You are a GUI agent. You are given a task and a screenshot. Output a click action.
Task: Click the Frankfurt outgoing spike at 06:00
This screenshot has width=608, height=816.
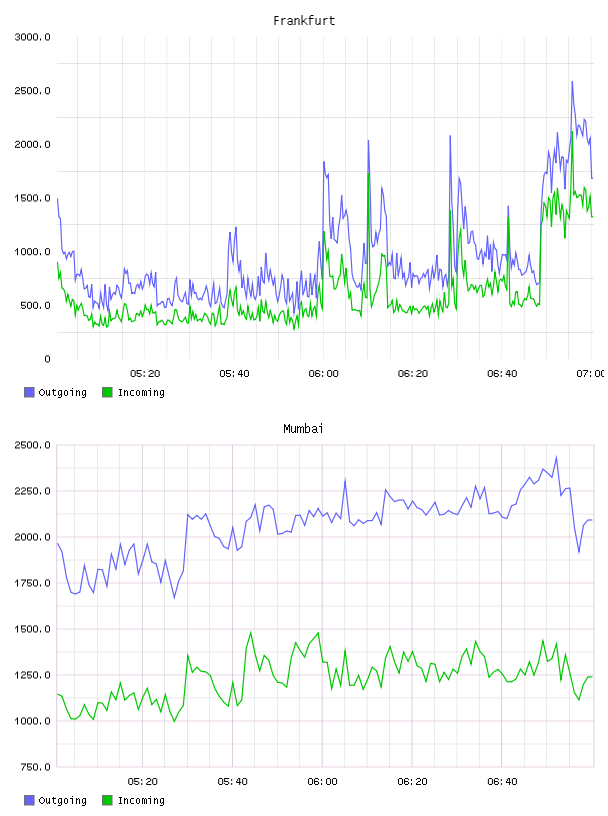pyautogui.click(x=324, y=162)
